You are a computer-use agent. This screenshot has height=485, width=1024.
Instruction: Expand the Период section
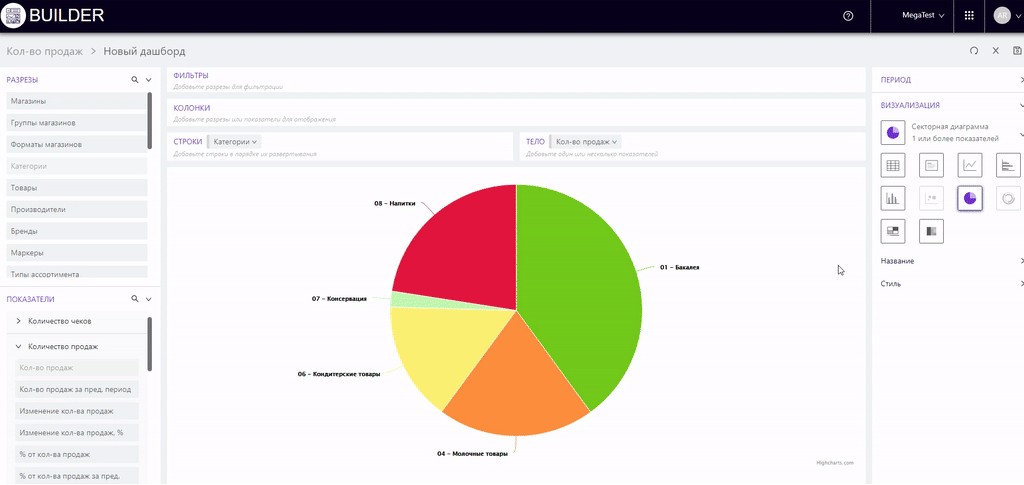(1020, 80)
